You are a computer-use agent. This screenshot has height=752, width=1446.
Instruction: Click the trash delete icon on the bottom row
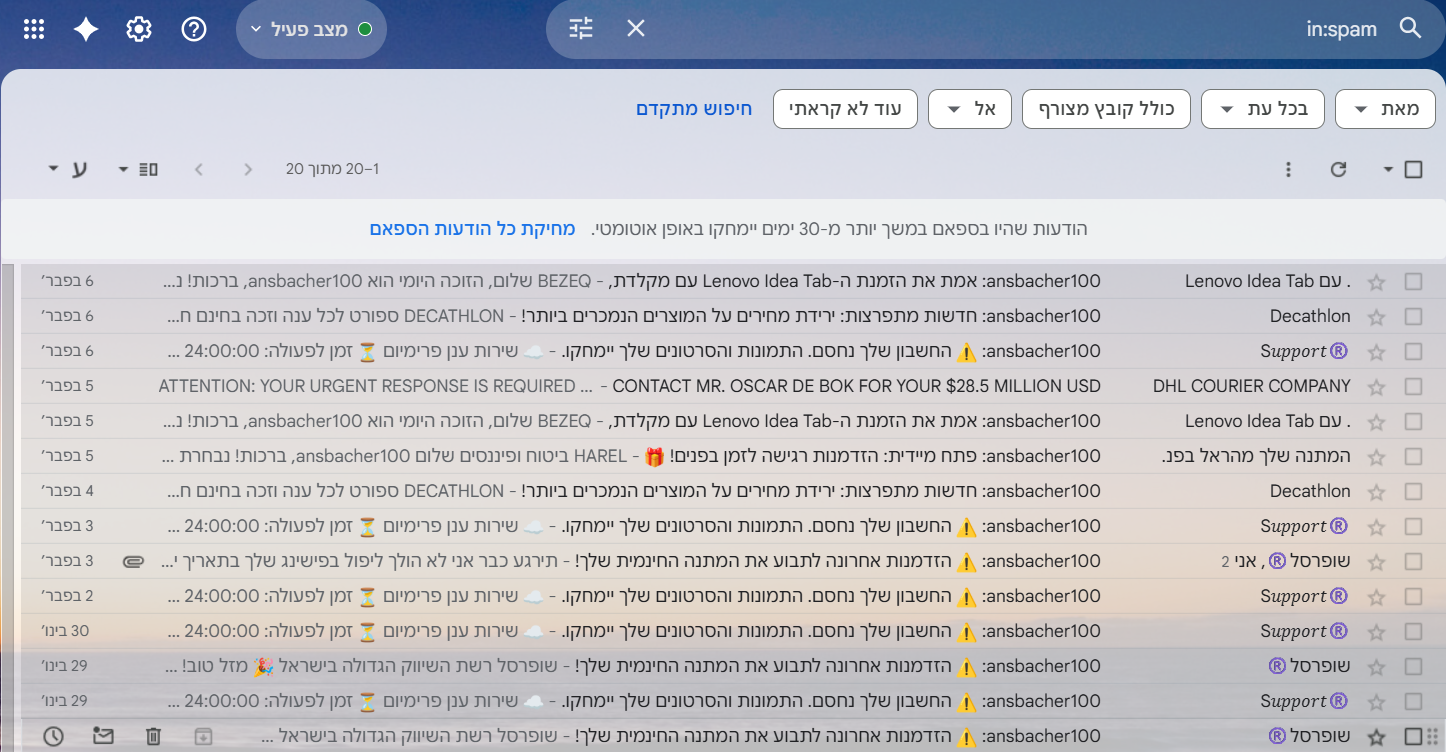tap(153, 737)
